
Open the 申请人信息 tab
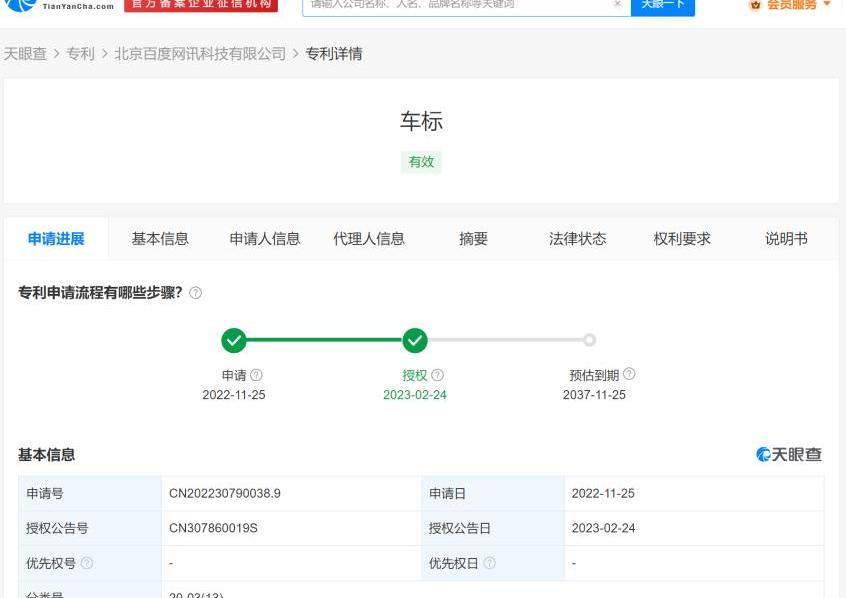264,239
